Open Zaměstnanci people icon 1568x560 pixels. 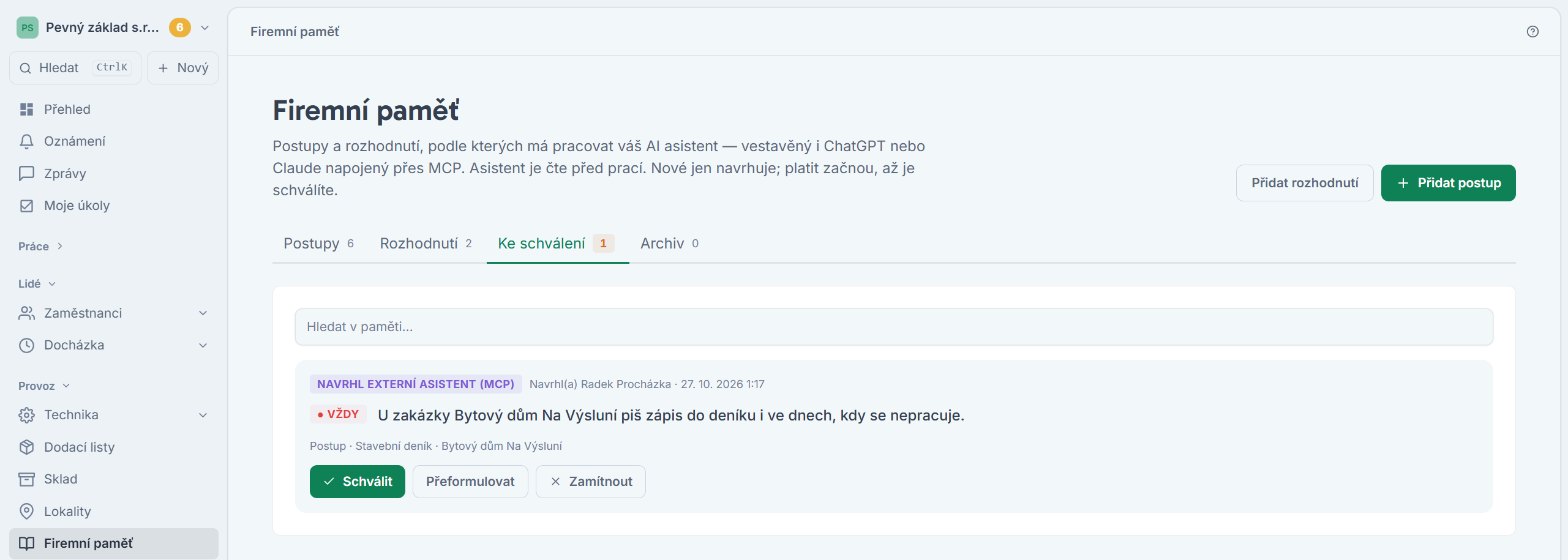[x=27, y=313]
